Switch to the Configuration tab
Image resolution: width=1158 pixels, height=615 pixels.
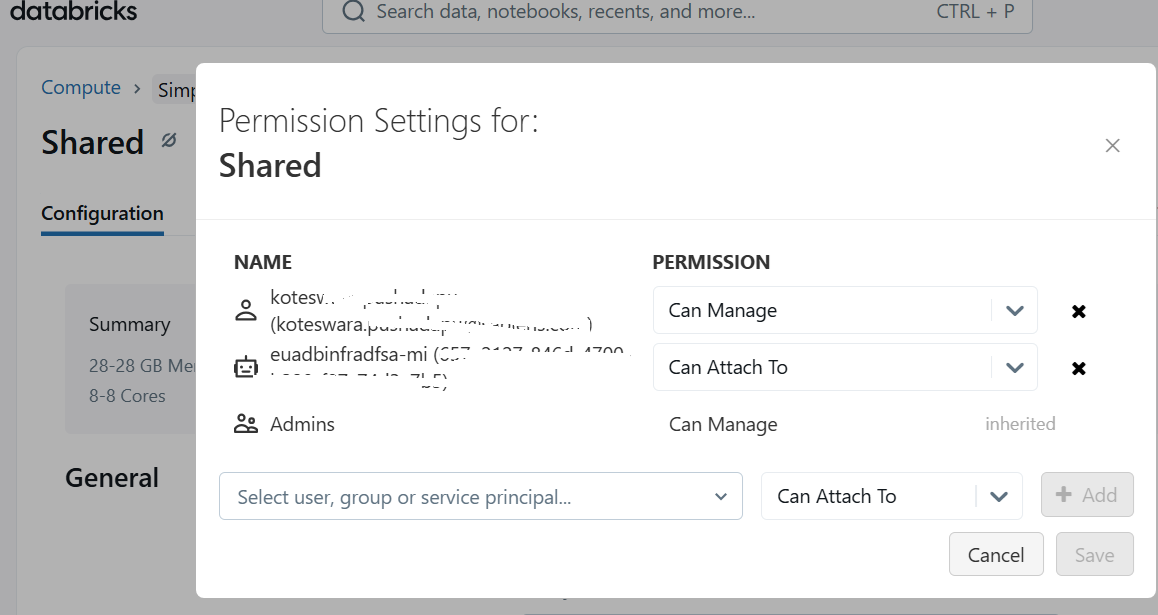[102, 213]
